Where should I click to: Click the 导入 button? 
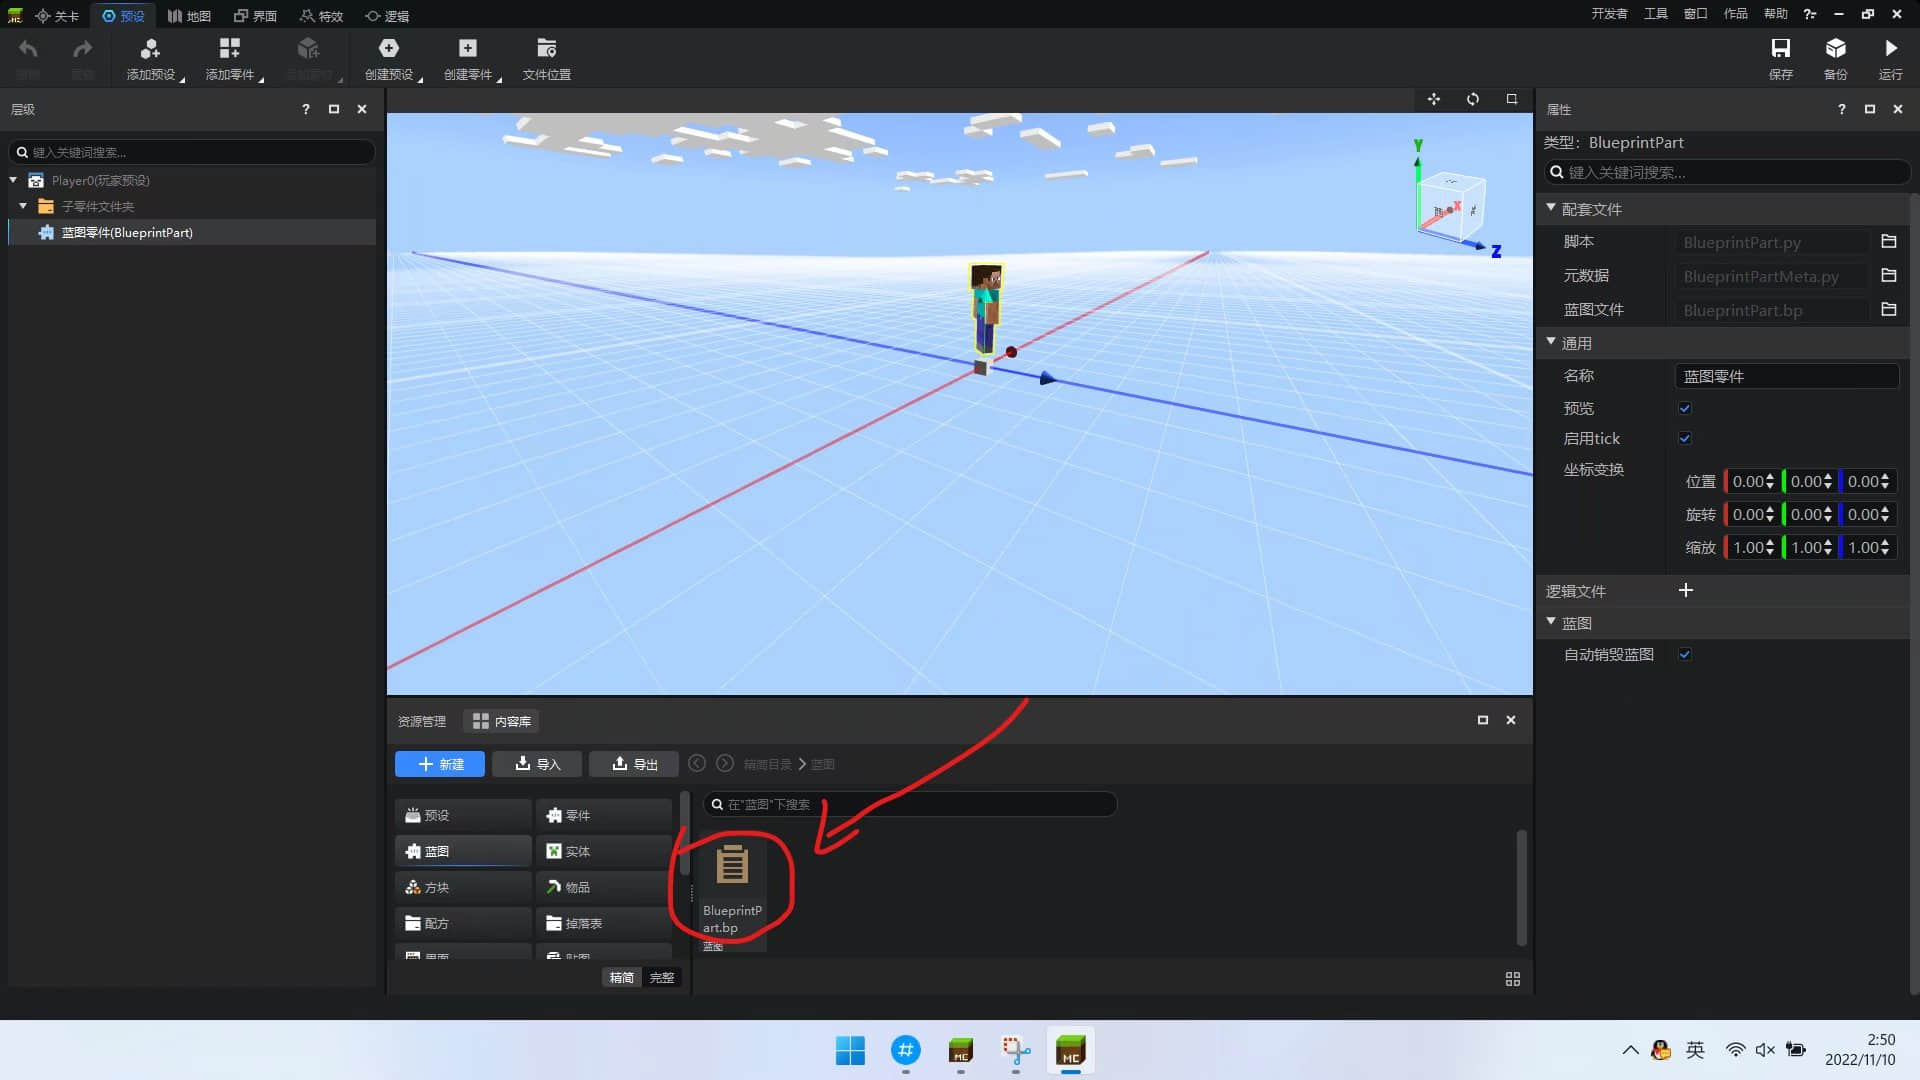pos(537,764)
